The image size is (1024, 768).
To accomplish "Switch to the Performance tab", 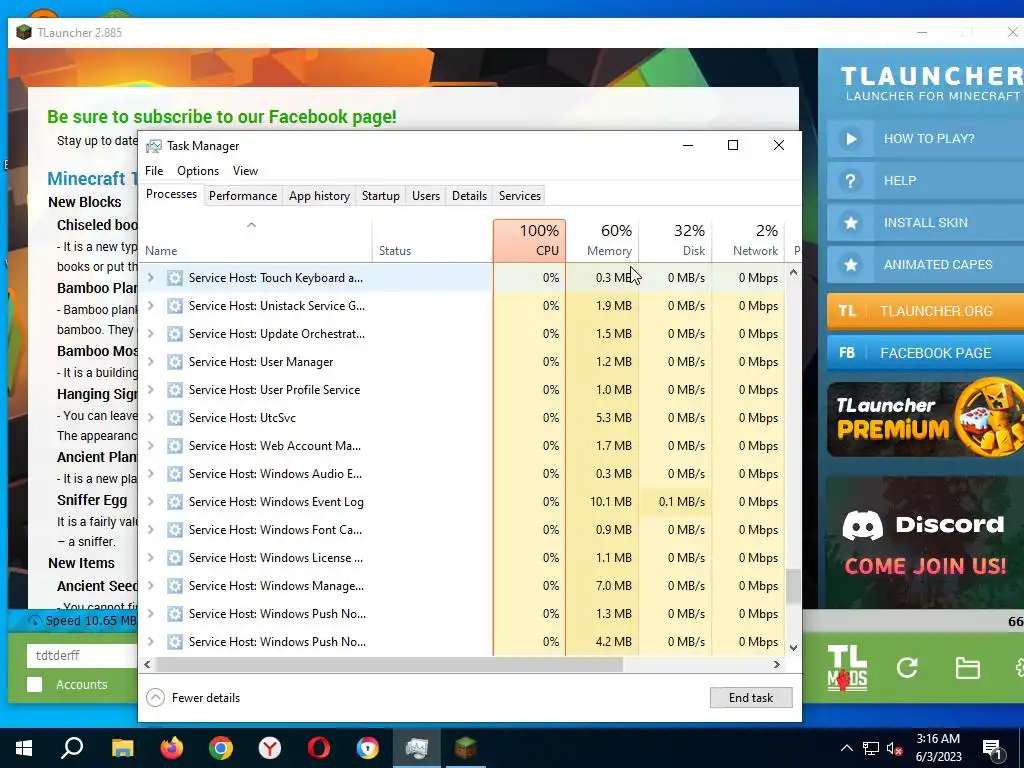I will [x=243, y=196].
